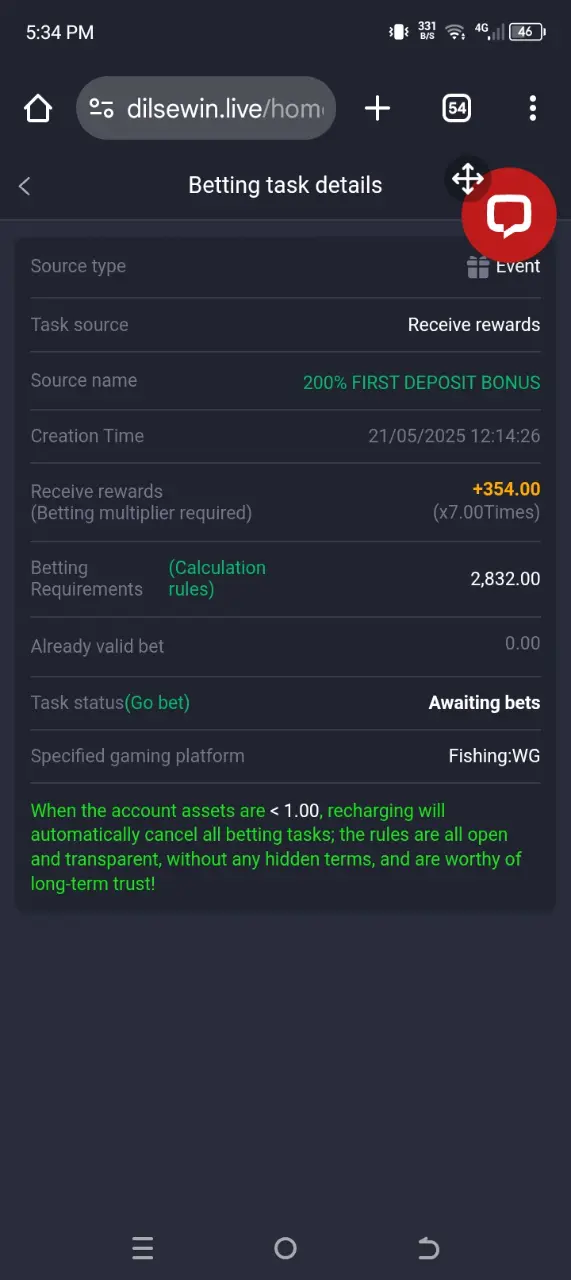The image size is (571, 1280).
Task: Tap the Event gift icon
Action: tap(478, 267)
